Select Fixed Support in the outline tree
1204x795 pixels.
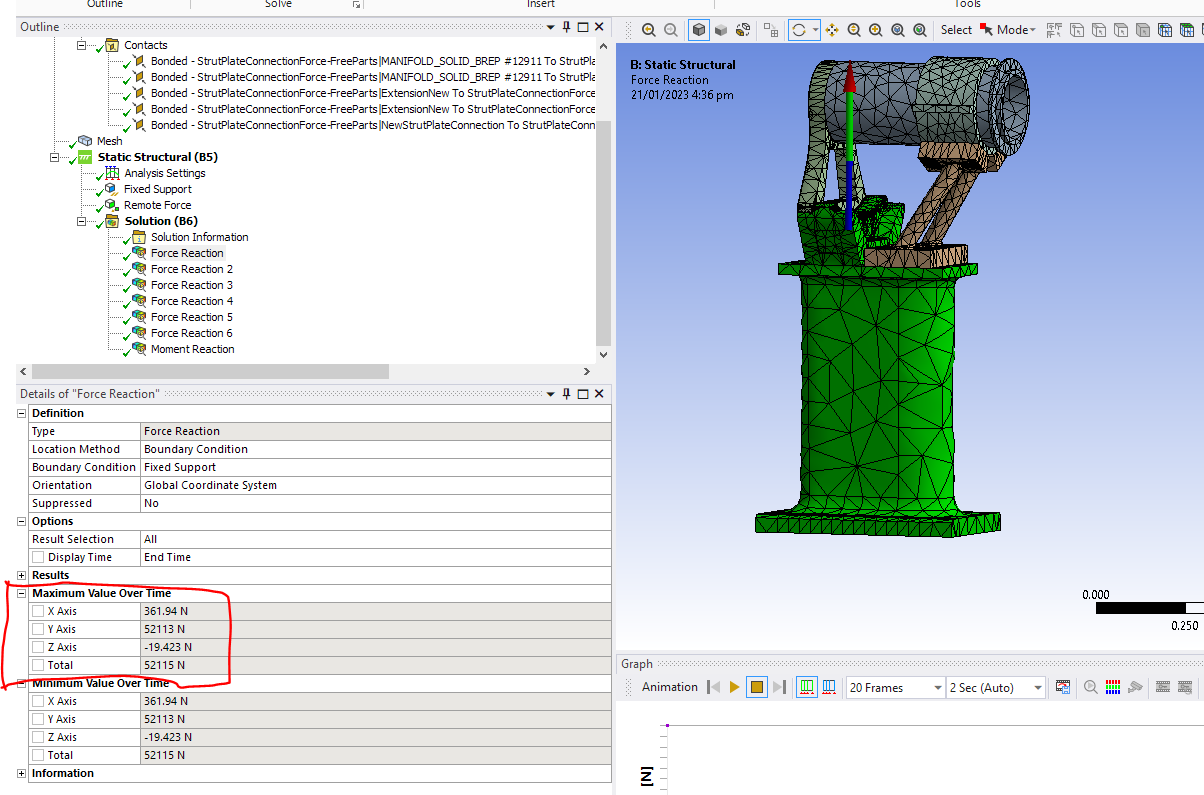[x=157, y=189]
